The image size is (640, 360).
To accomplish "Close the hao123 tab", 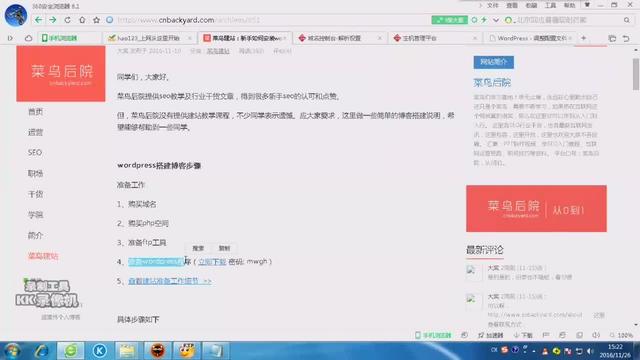I will [189, 38].
